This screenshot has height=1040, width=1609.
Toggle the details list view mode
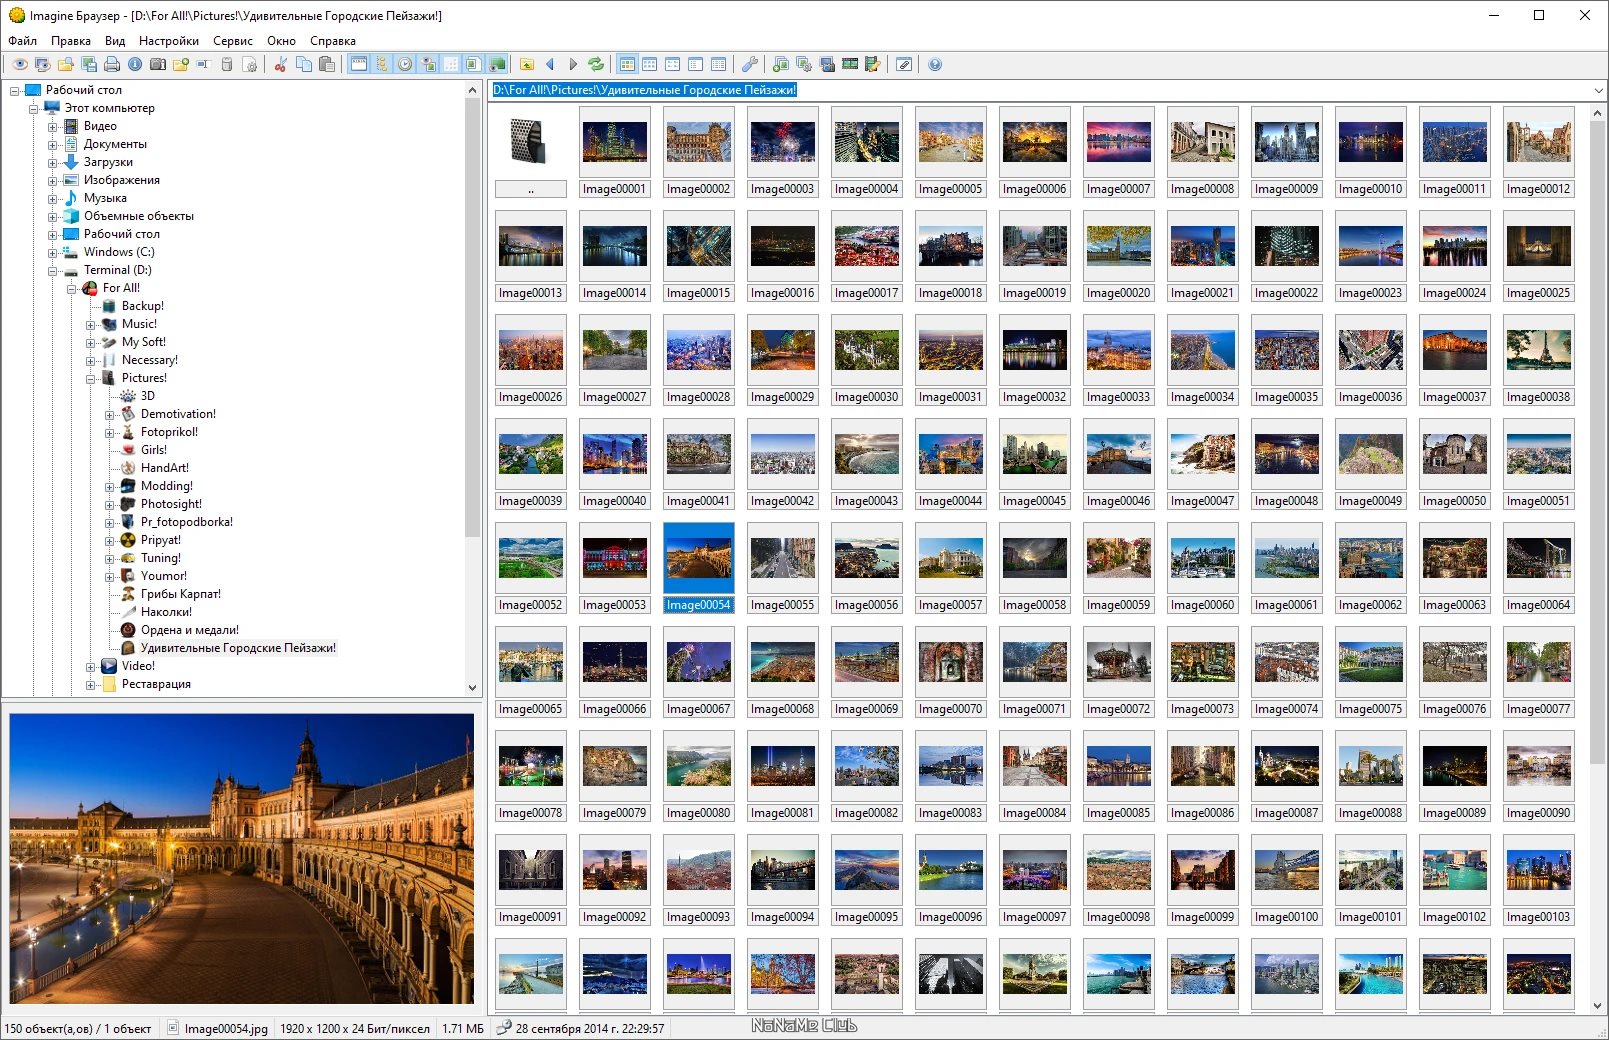point(718,64)
